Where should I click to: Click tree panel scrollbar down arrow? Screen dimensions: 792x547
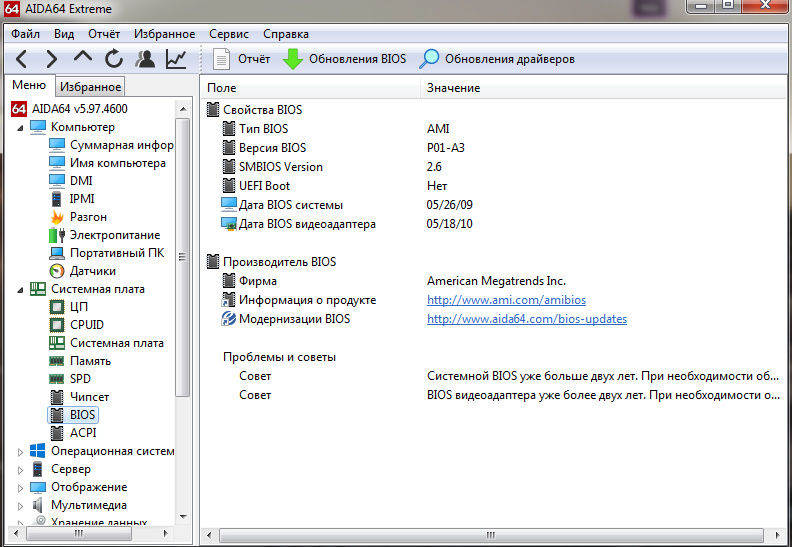[183, 517]
